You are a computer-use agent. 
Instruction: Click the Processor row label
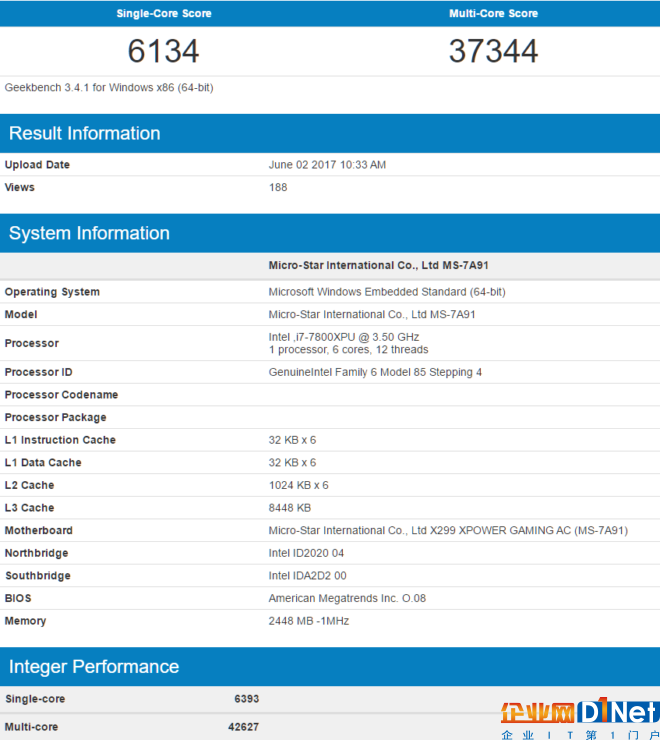pos(32,343)
